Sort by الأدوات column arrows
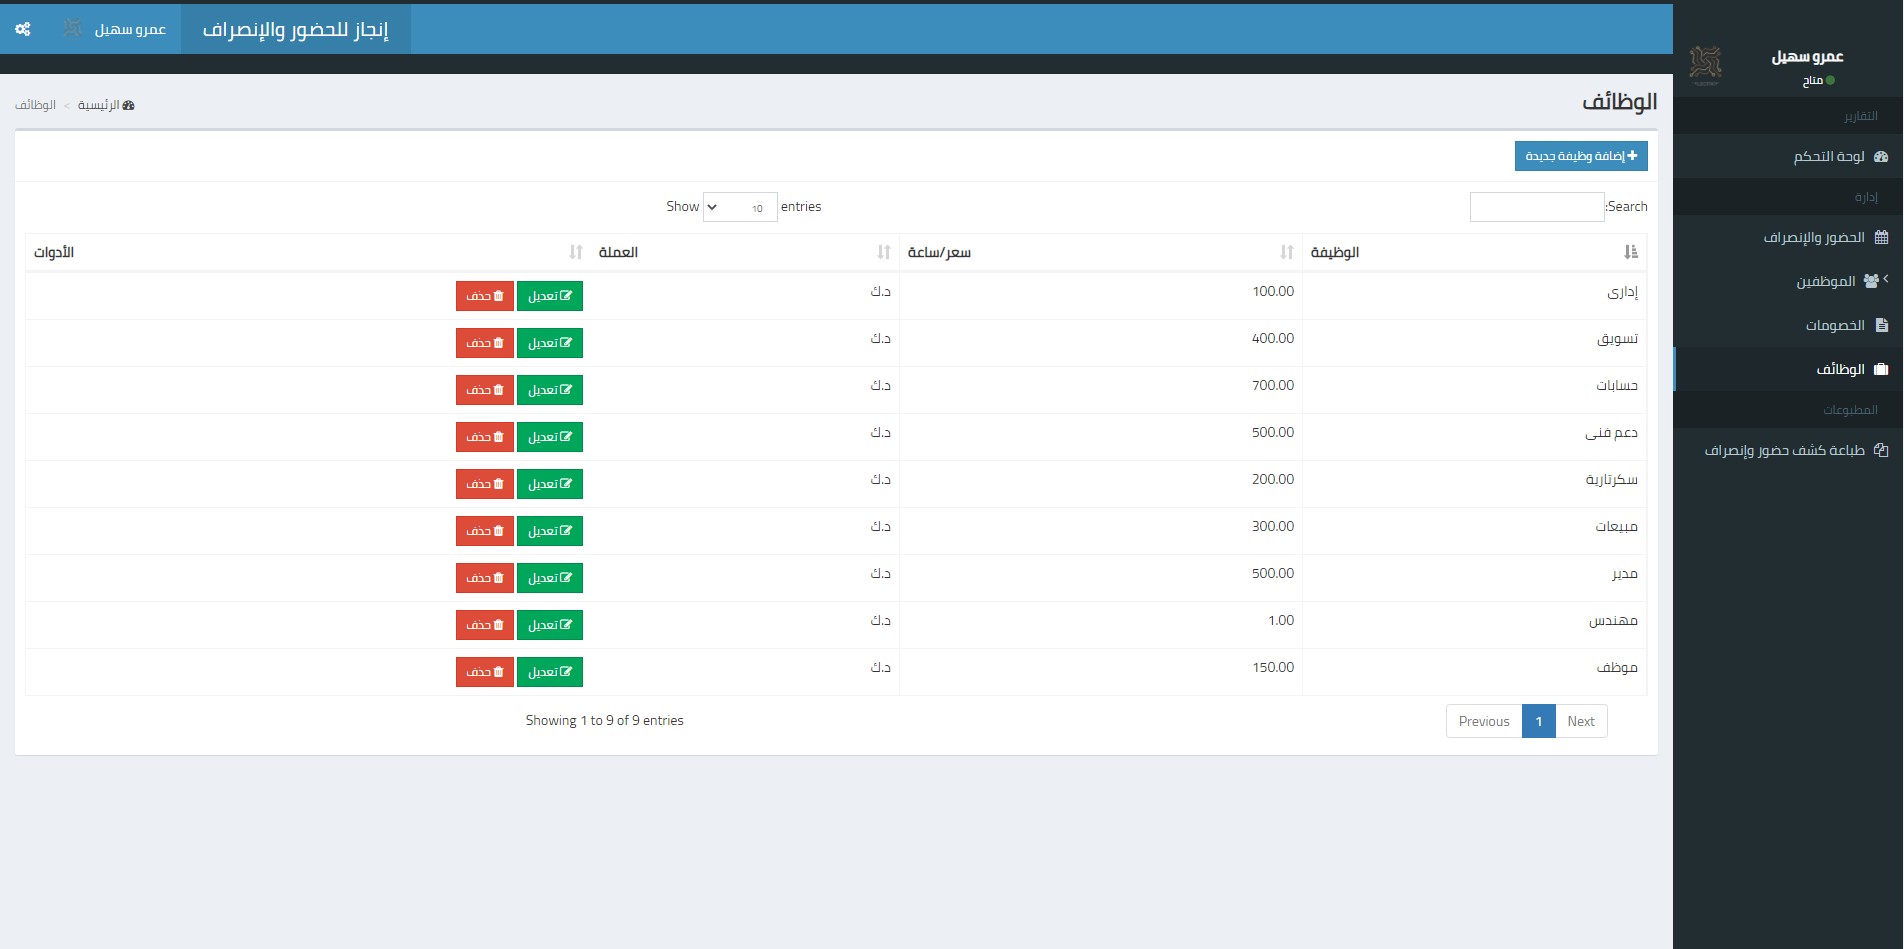Image resolution: width=1904 pixels, height=949 pixels. (576, 252)
